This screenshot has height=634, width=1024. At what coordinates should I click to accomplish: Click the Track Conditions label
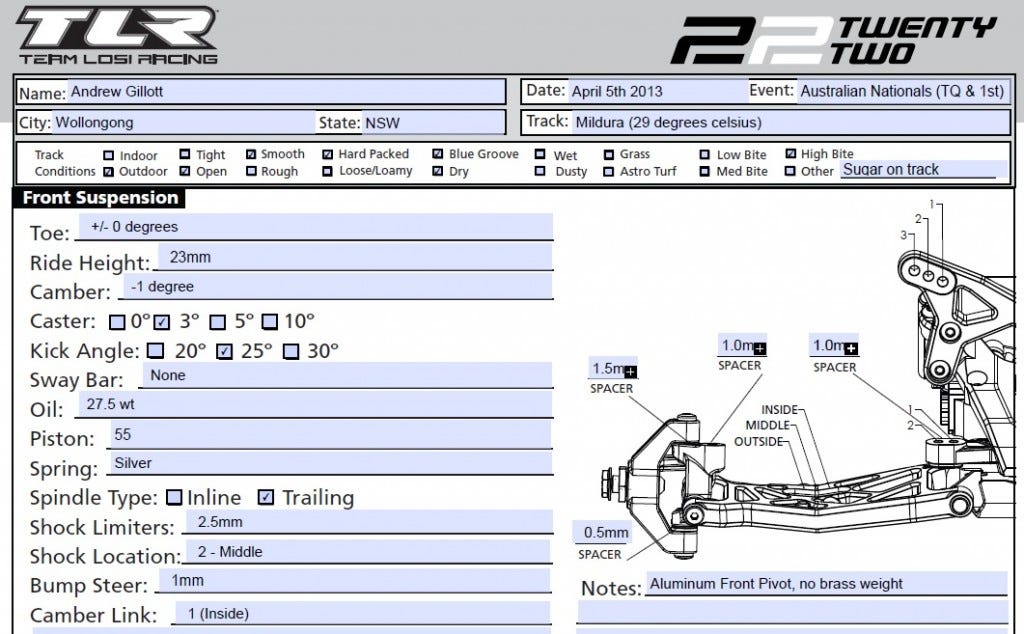[x=65, y=163]
